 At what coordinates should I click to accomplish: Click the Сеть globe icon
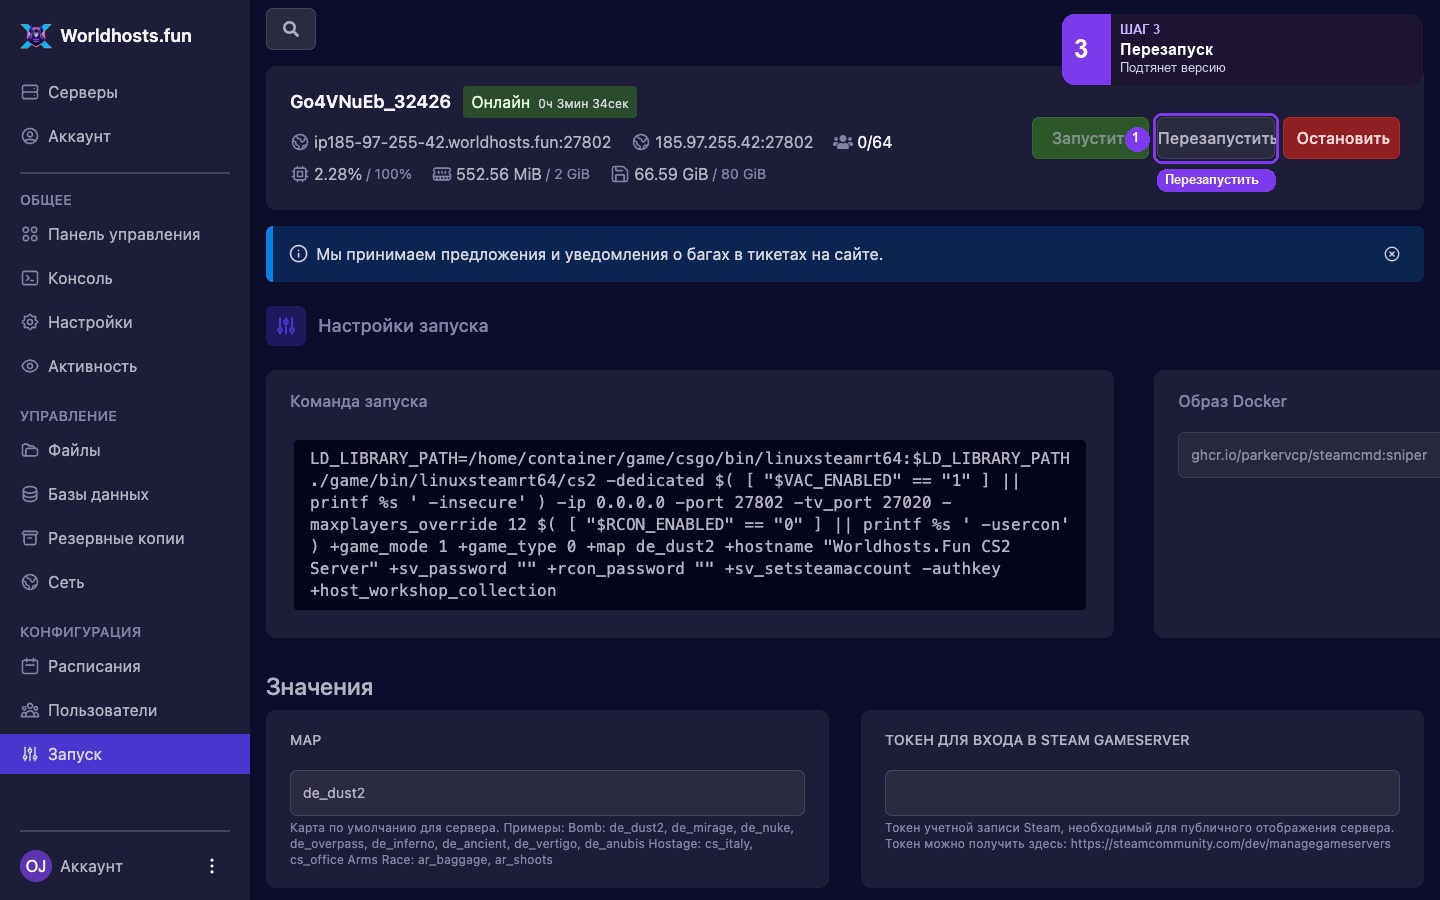point(30,582)
